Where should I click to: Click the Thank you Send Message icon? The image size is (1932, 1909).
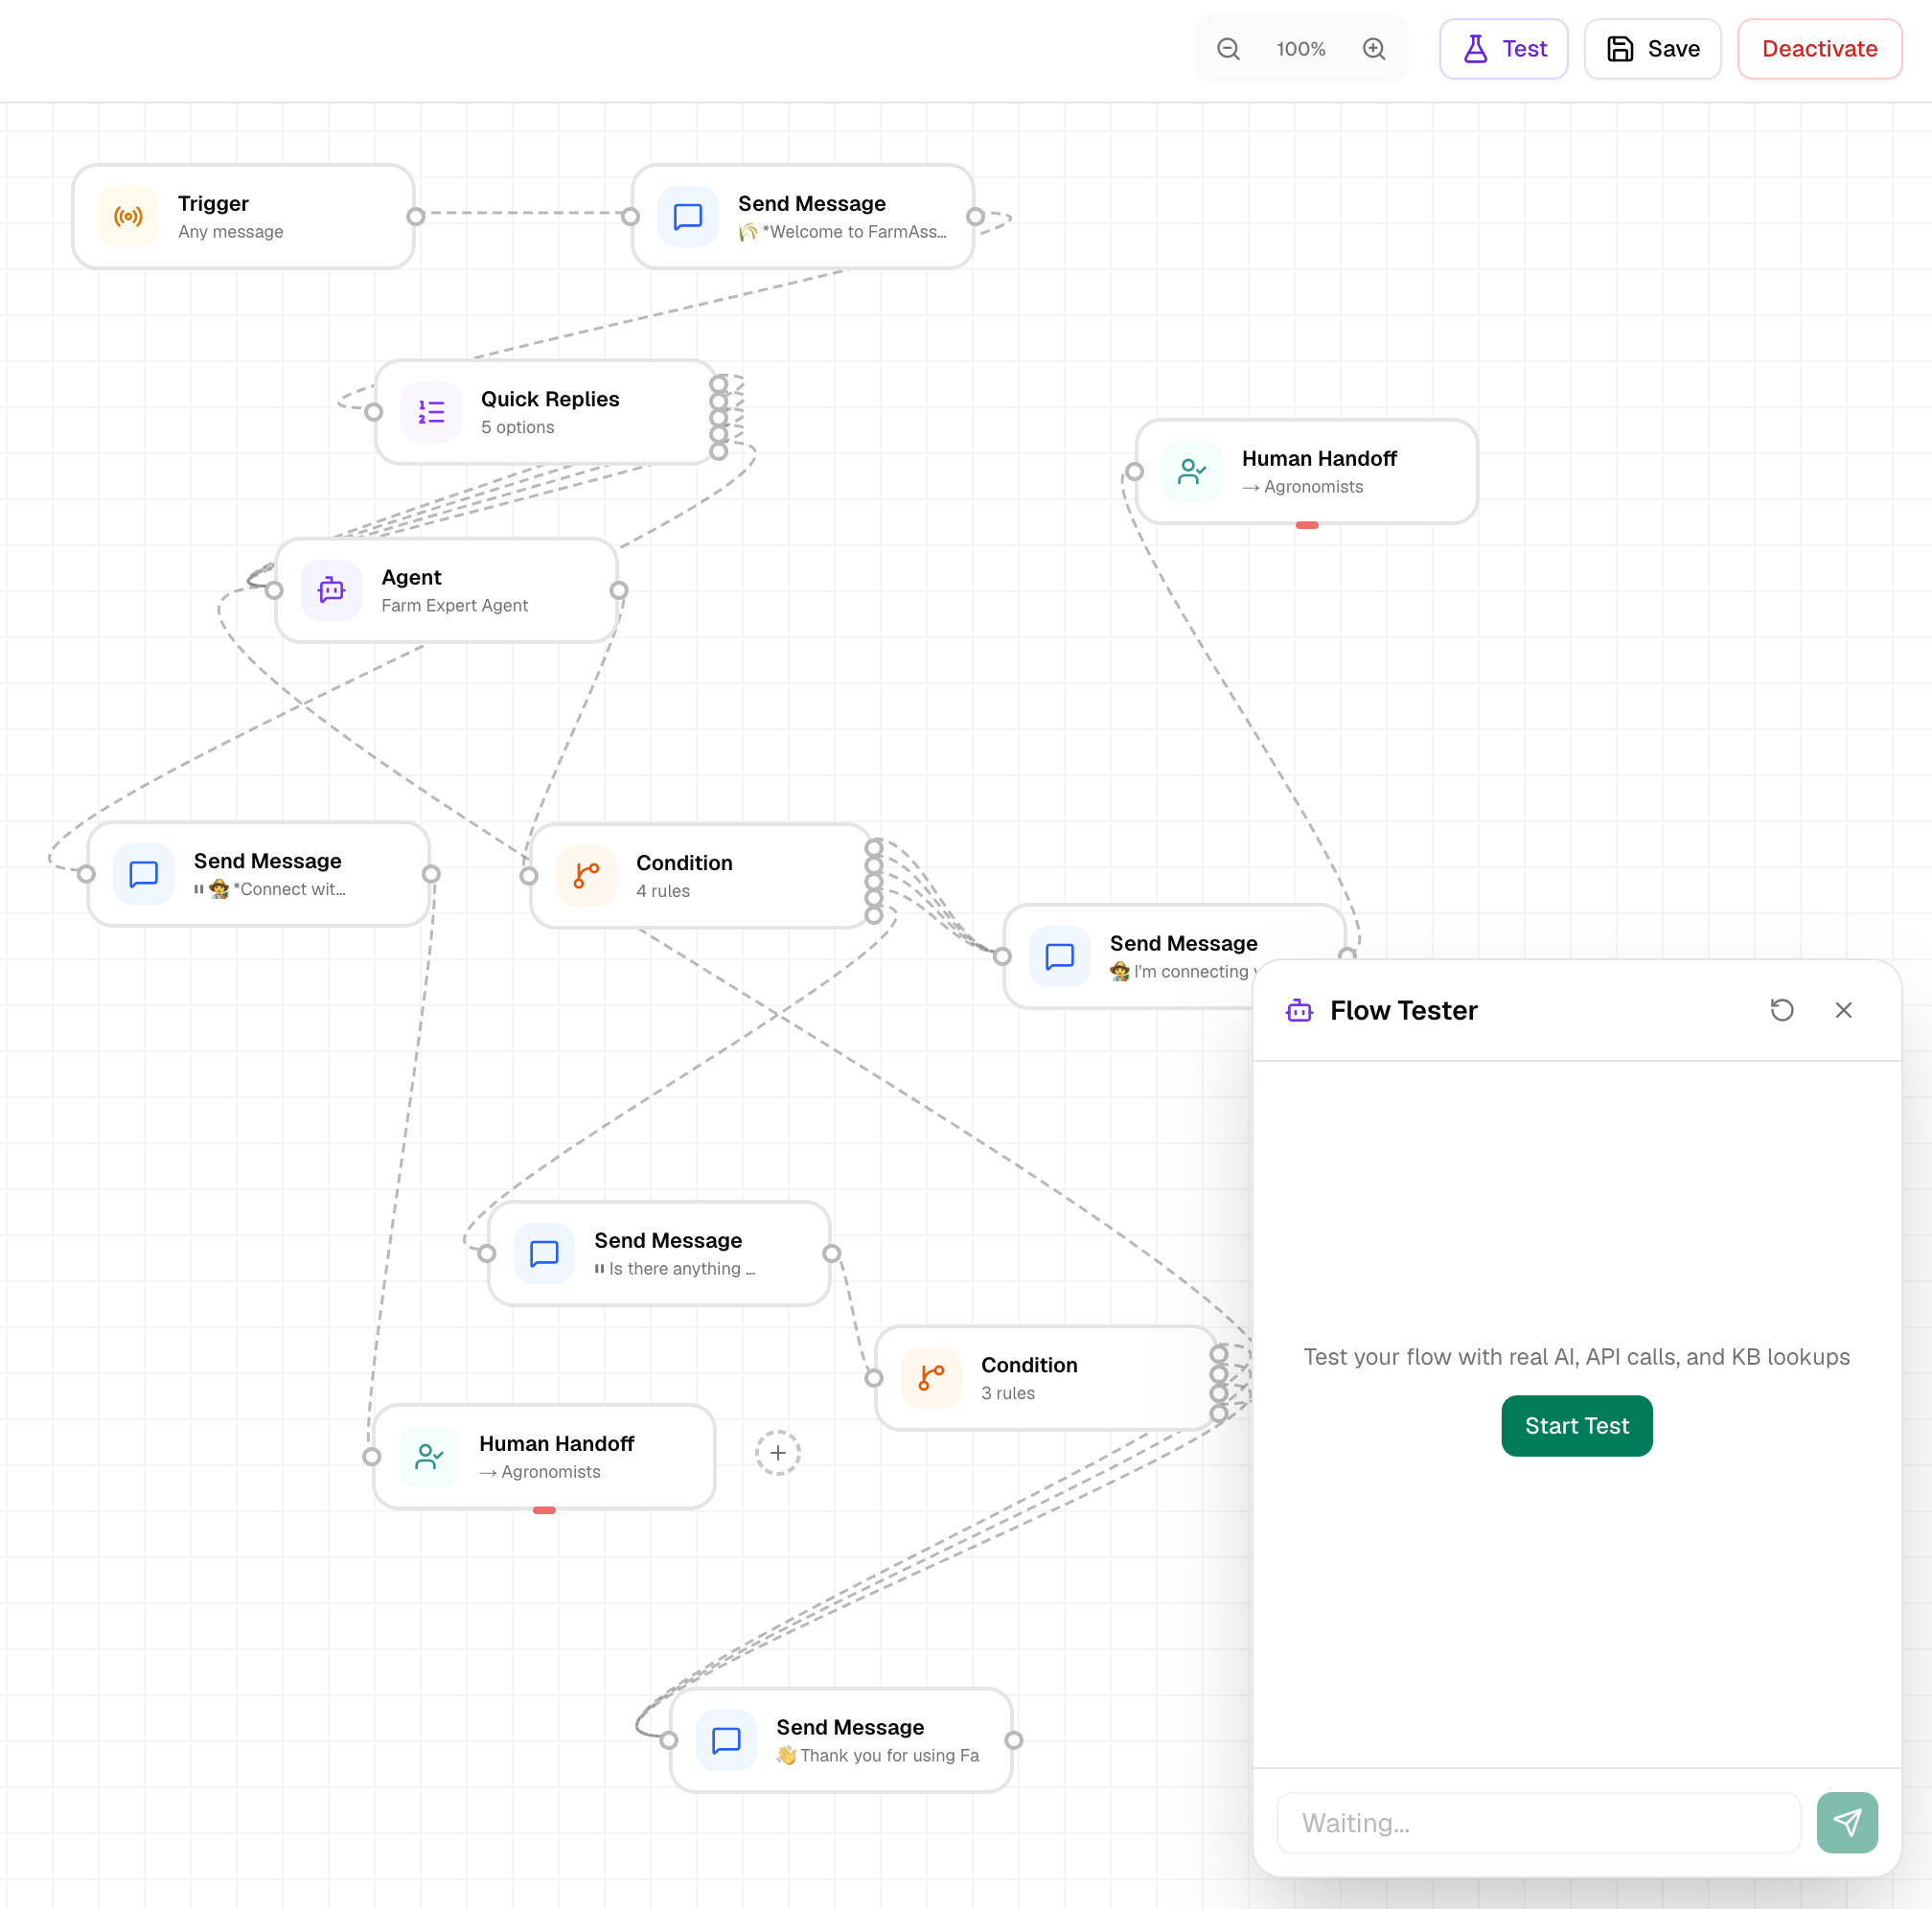point(726,1740)
